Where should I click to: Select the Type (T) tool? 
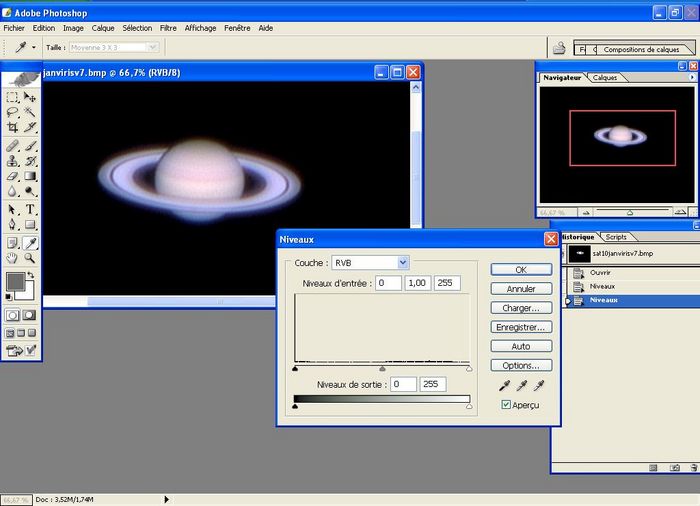31,209
